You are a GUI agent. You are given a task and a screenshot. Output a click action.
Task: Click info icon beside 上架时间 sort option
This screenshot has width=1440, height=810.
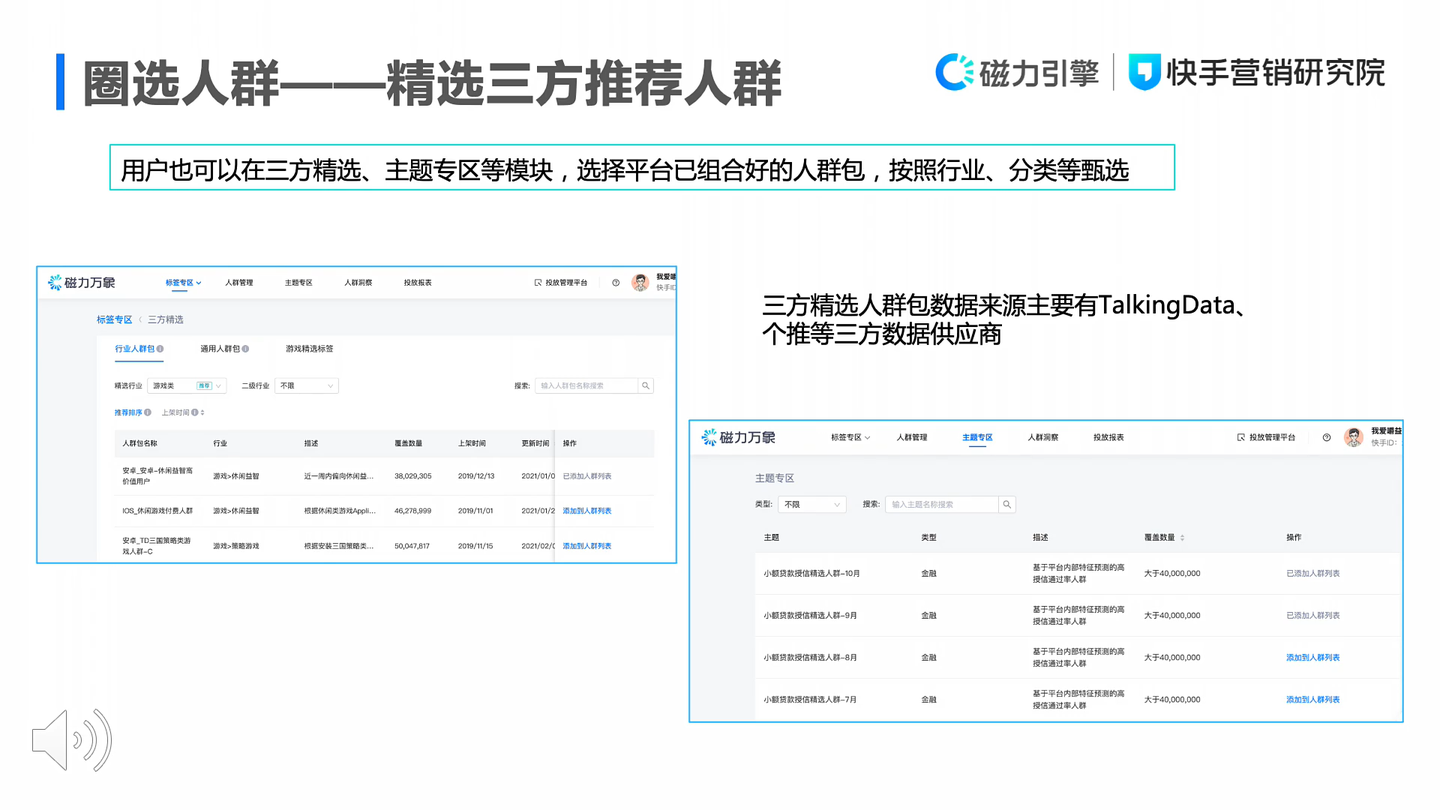[194, 412]
